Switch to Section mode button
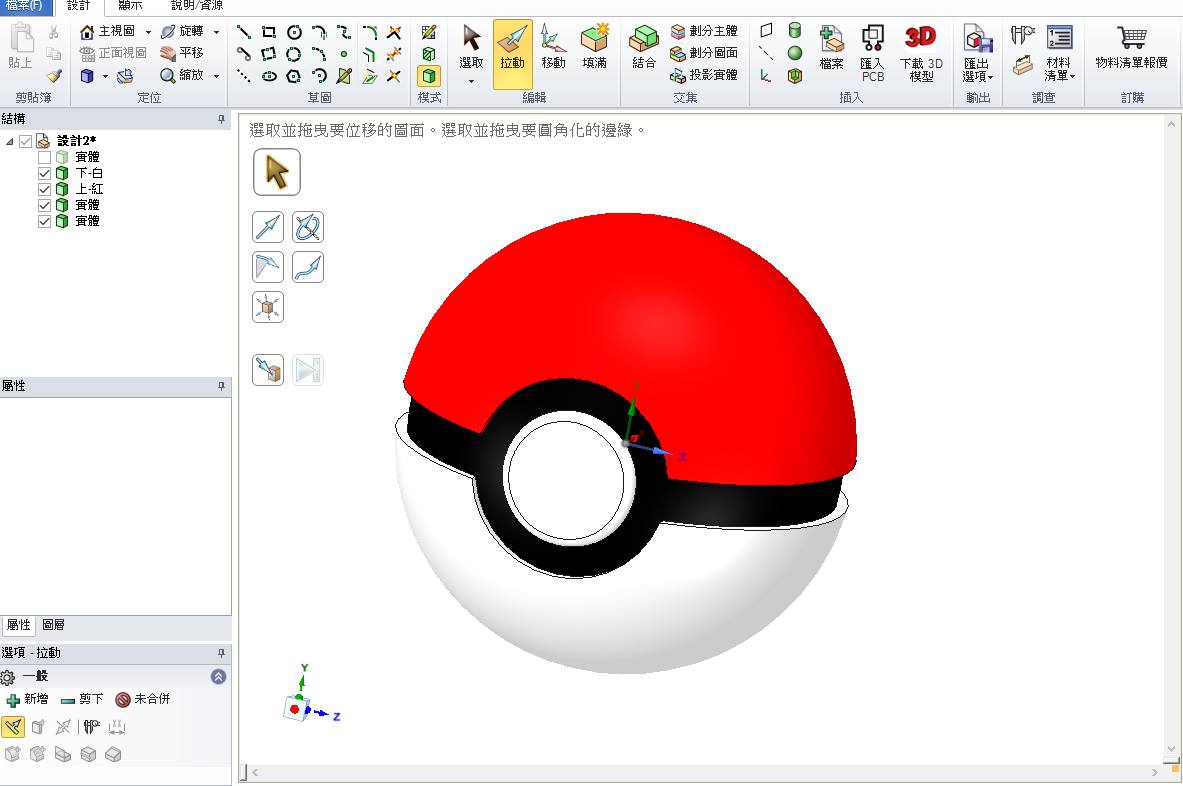Viewport: 1183px width, 786px height. point(429,54)
